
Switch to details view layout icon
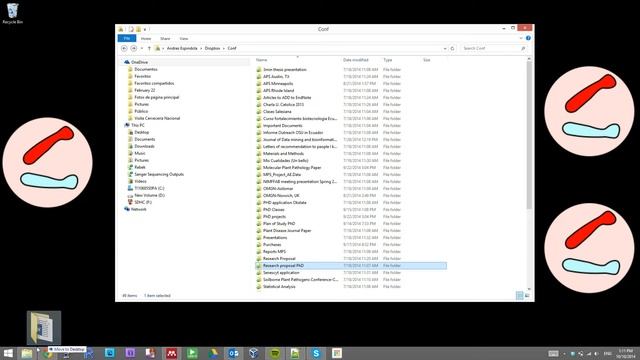coord(519,296)
